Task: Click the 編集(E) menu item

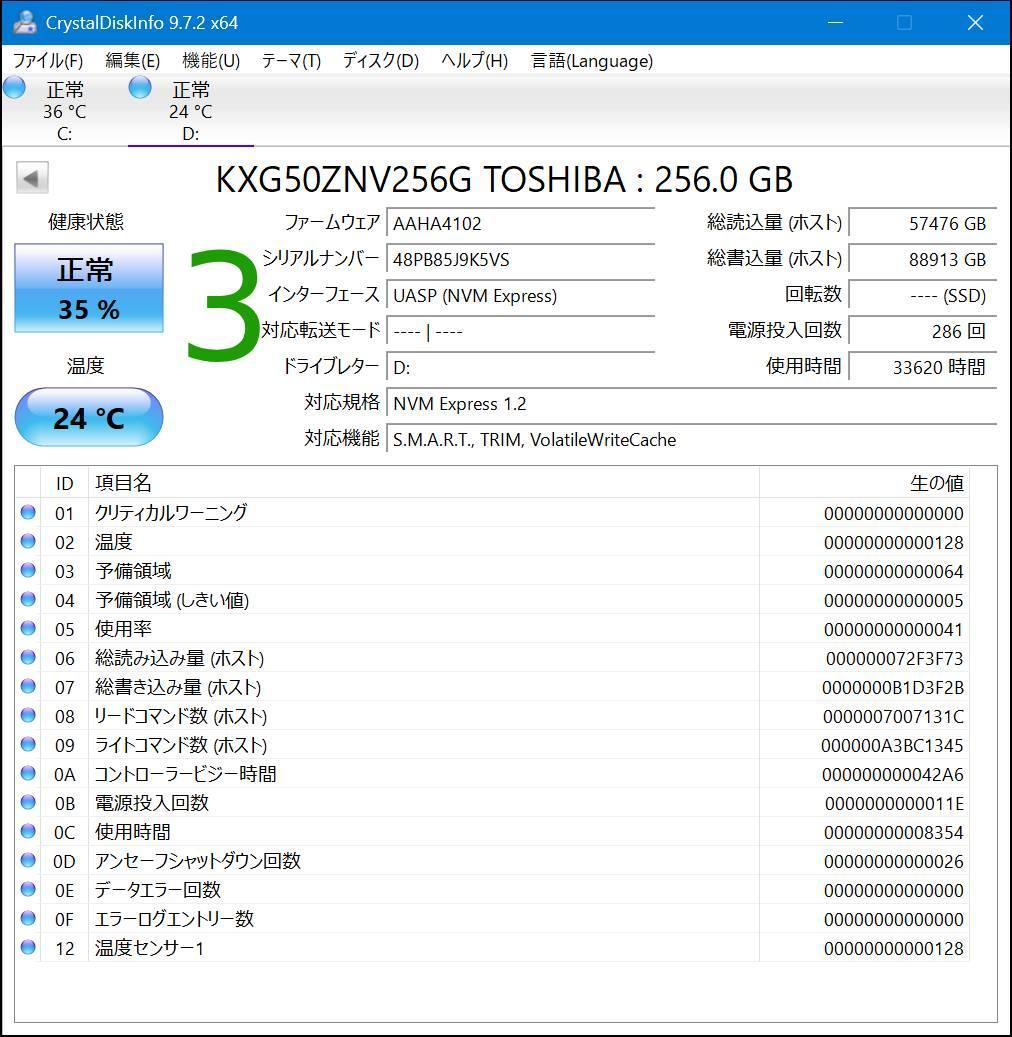Action: coord(131,61)
